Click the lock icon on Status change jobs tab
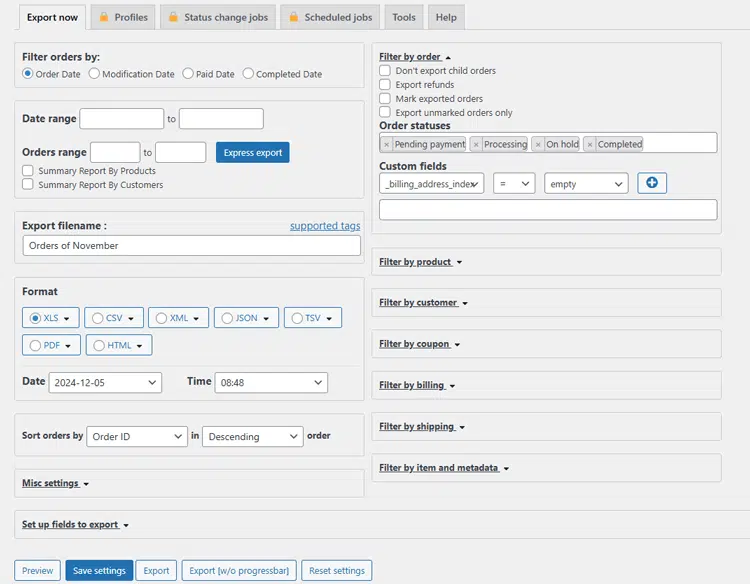 (x=173, y=17)
